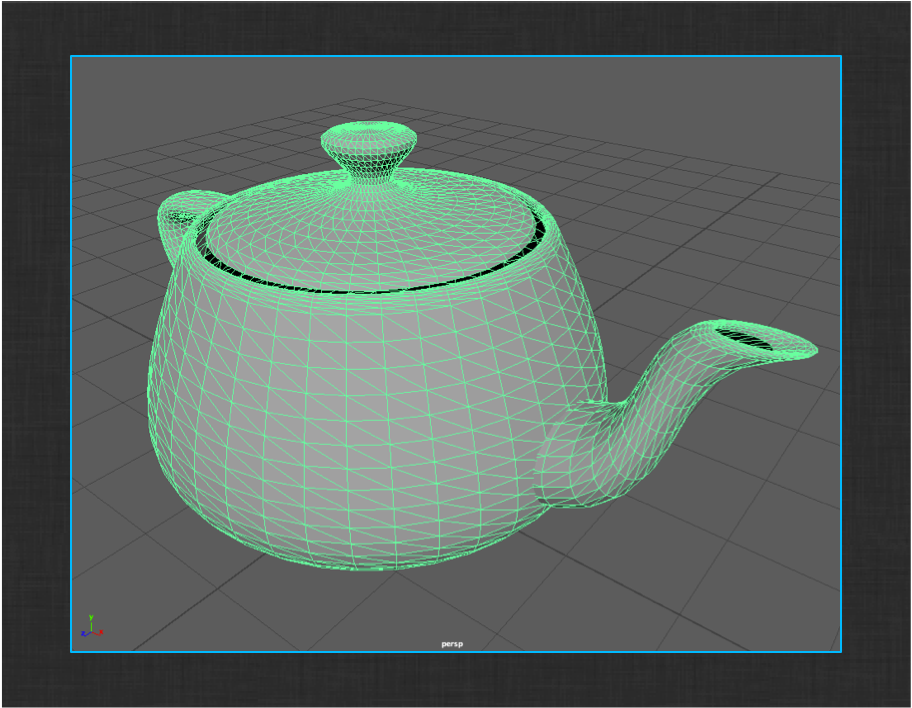912x708 pixels.
Task: Click the XYZ axis orientation gizmo
Action: click(x=91, y=627)
